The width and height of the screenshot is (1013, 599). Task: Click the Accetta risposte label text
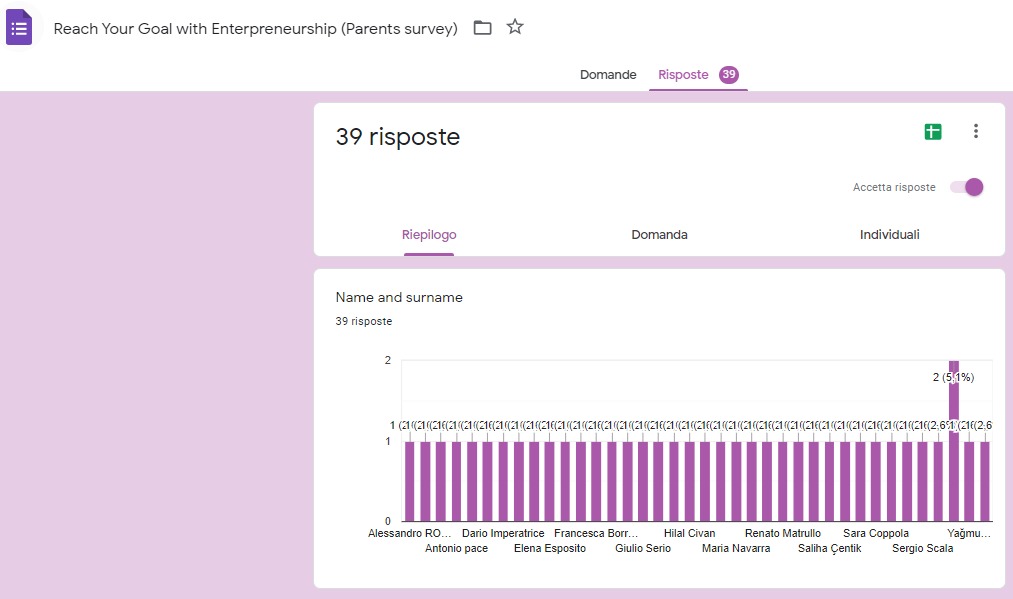(894, 187)
